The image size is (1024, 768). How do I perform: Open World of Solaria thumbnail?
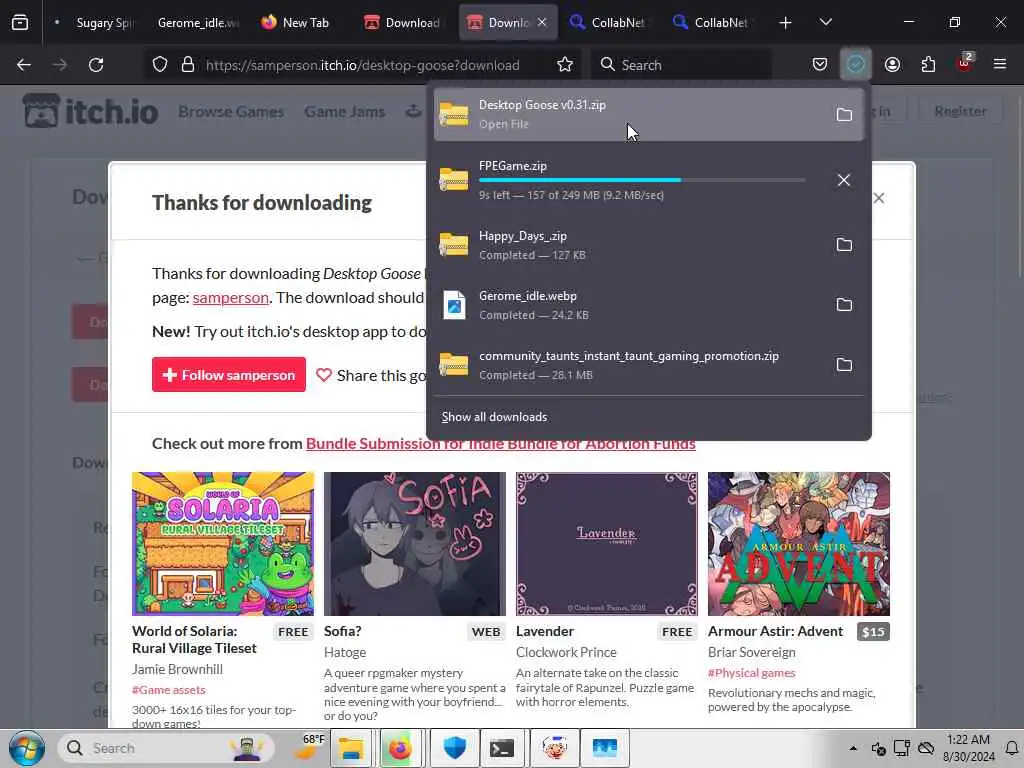(223, 543)
